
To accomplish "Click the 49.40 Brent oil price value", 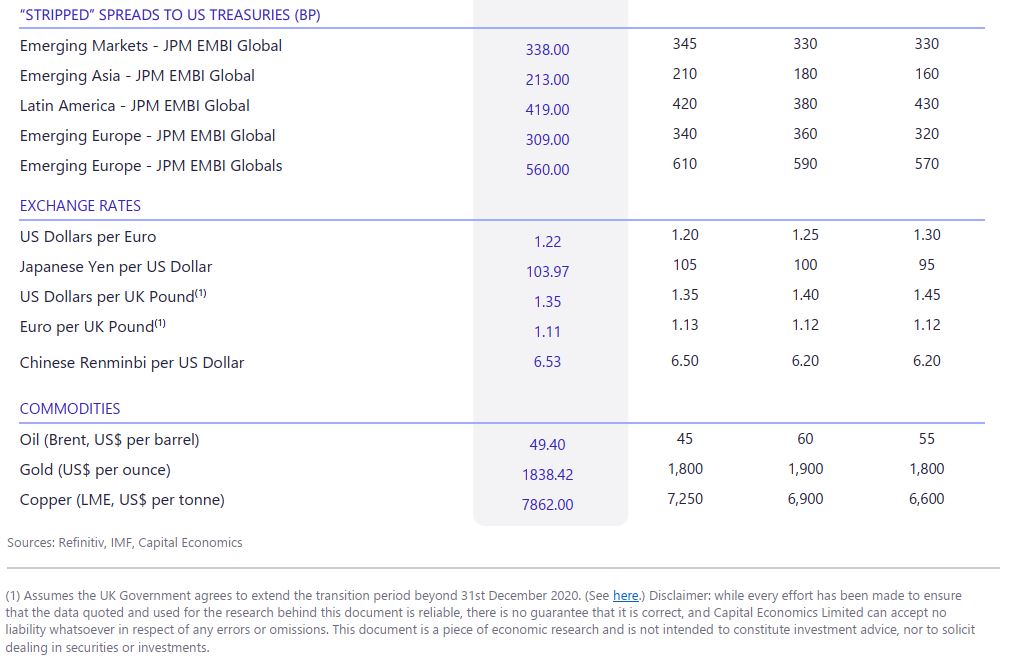I will point(547,445).
